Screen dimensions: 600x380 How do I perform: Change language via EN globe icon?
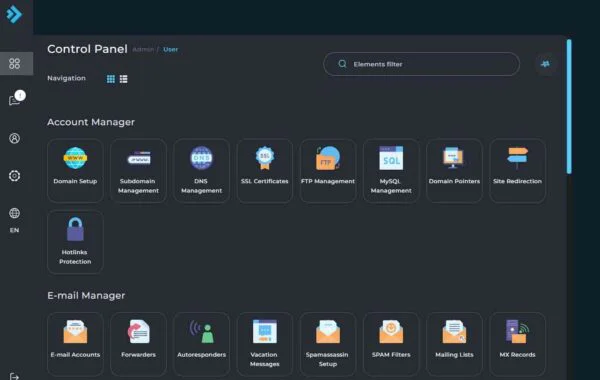(x=15, y=220)
